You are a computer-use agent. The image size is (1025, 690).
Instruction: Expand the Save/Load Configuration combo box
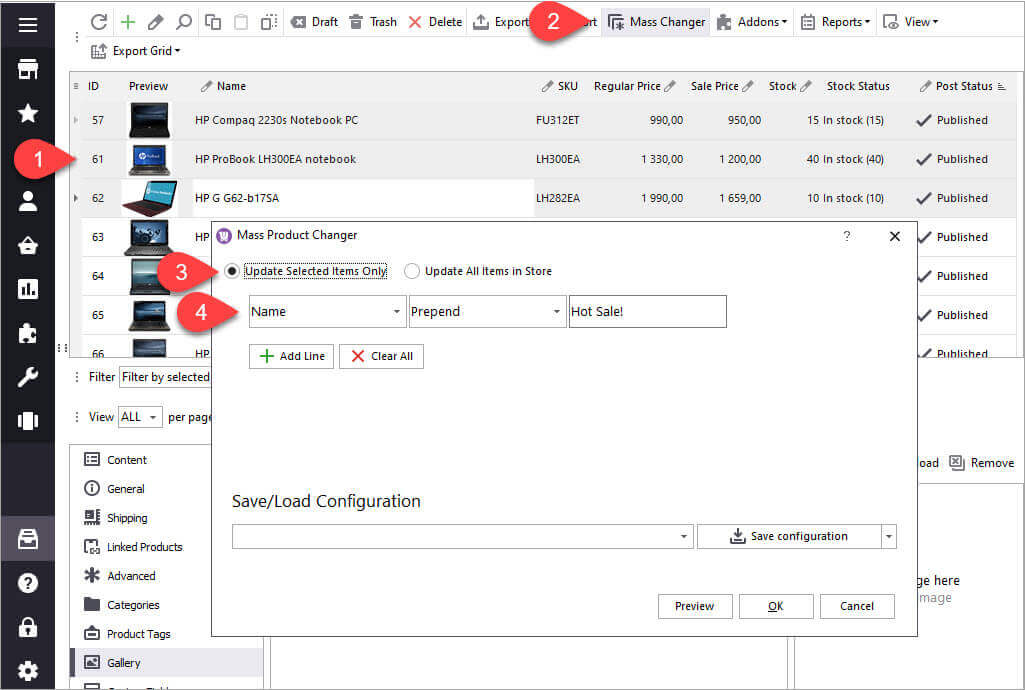pos(684,537)
